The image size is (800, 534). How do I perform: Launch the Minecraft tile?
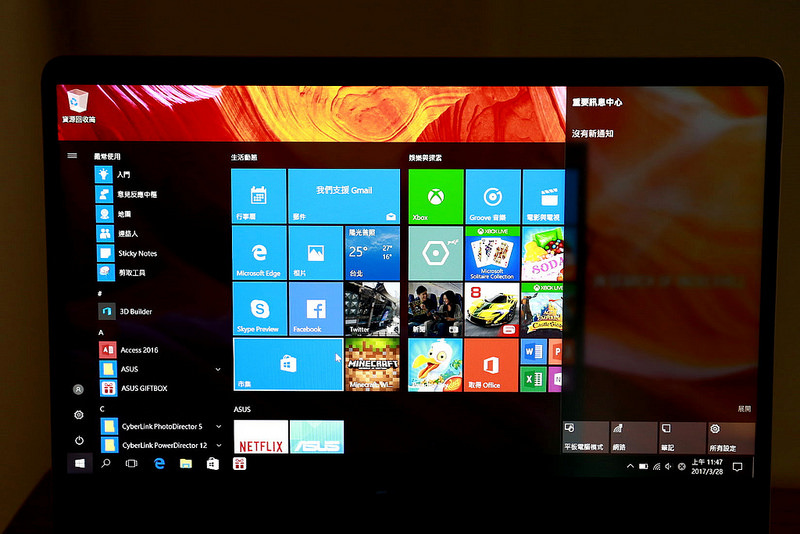tap(372, 364)
